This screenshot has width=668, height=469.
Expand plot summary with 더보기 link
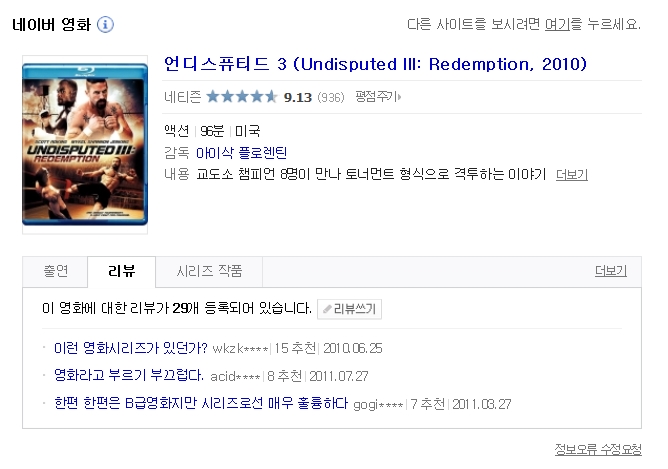(x=572, y=174)
